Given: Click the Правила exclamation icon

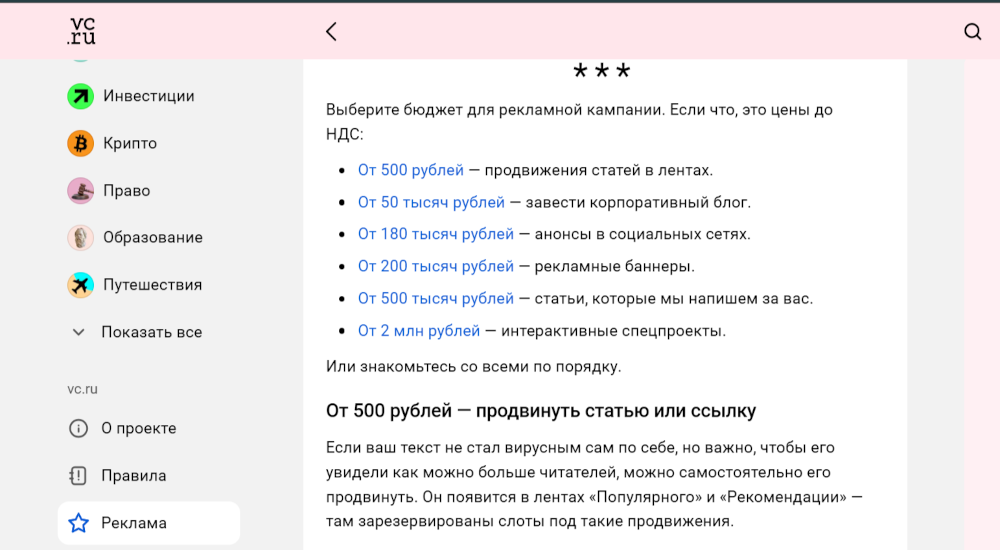Looking at the screenshot, I should [78, 475].
